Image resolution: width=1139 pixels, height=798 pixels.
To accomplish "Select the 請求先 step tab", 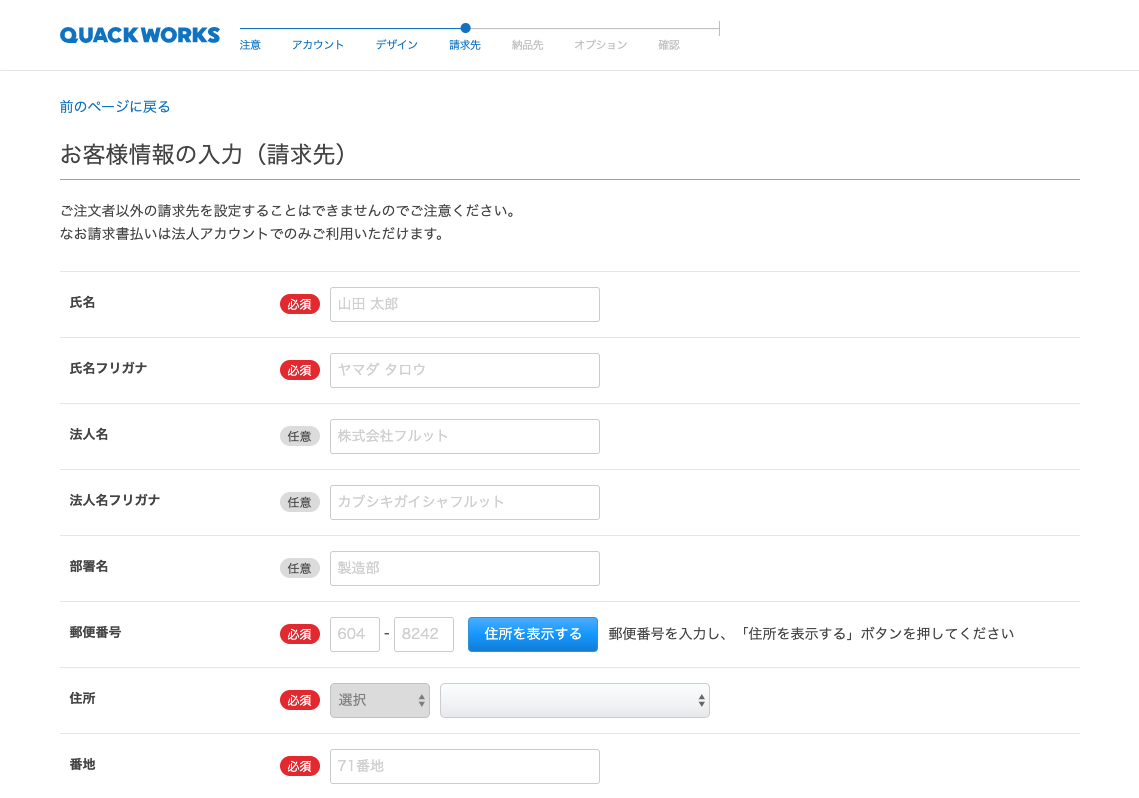I will [464, 44].
